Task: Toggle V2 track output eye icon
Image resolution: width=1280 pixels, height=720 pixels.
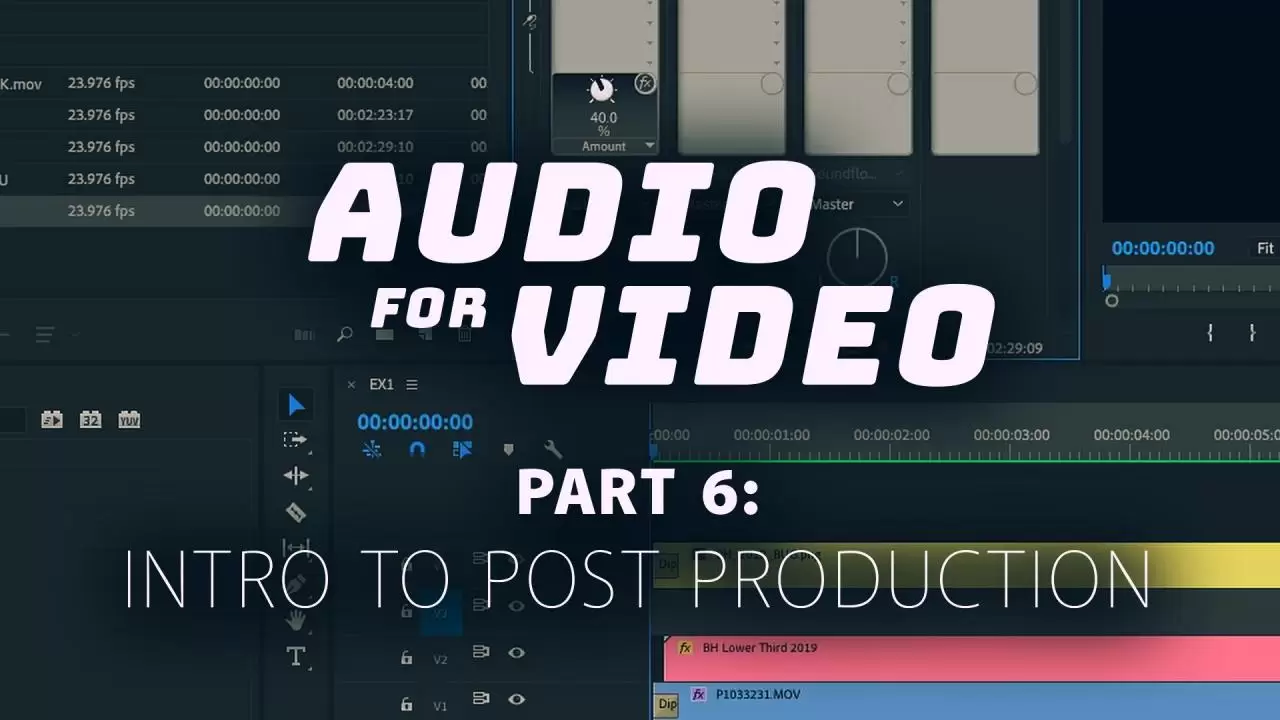Action: pos(517,653)
